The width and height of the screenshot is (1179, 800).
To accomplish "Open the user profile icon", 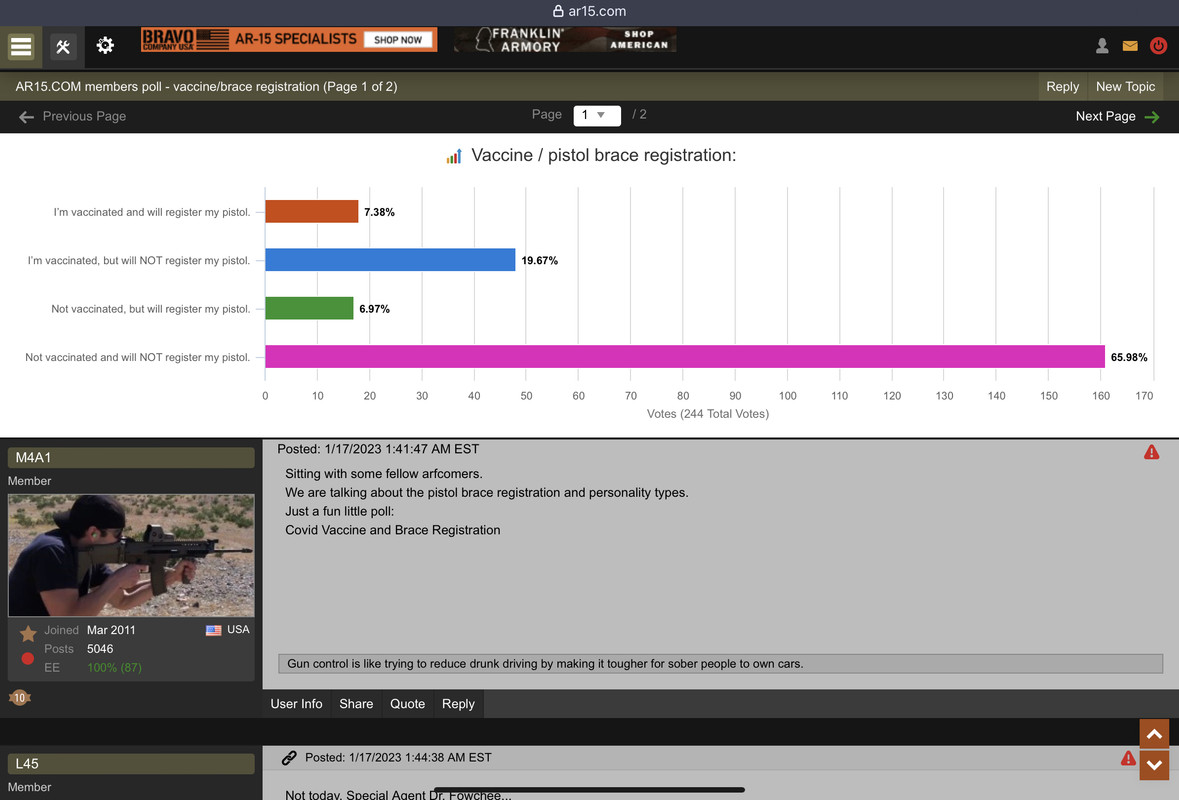I will tap(1102, 46).
